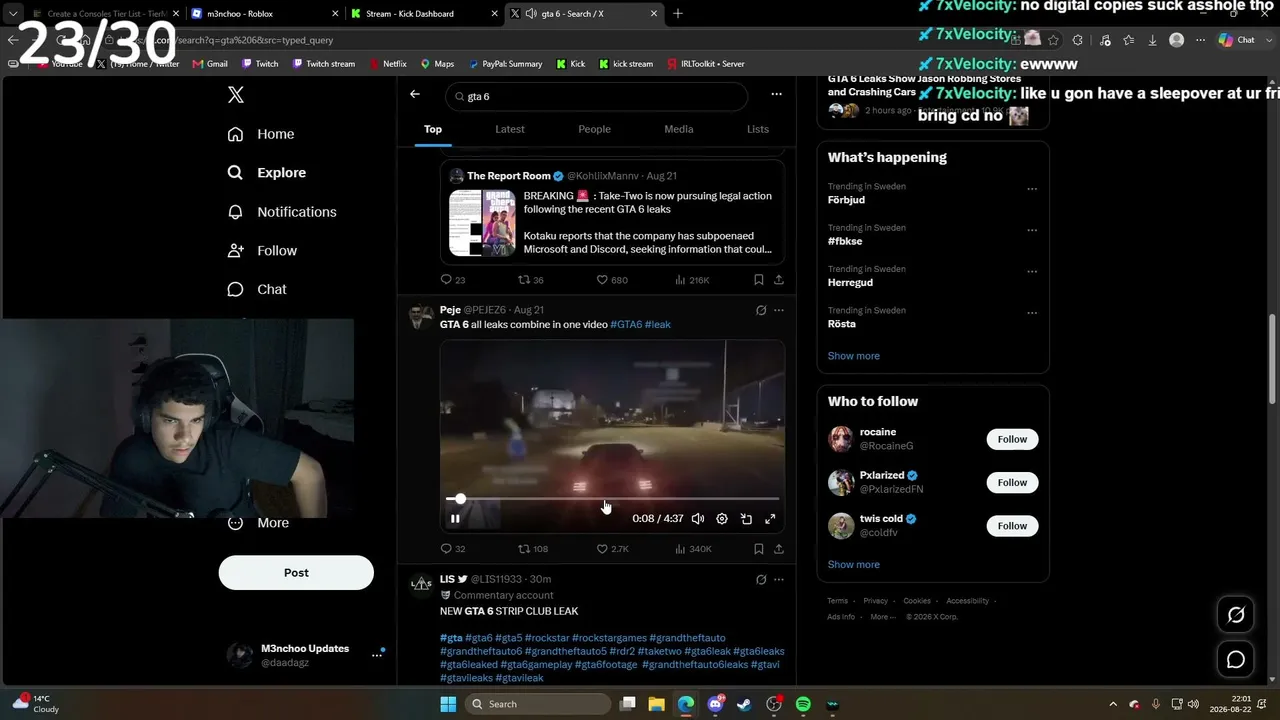Open the Maps bookmark
This screenshot has width=1280, height=720.
[x=437, y=64]
